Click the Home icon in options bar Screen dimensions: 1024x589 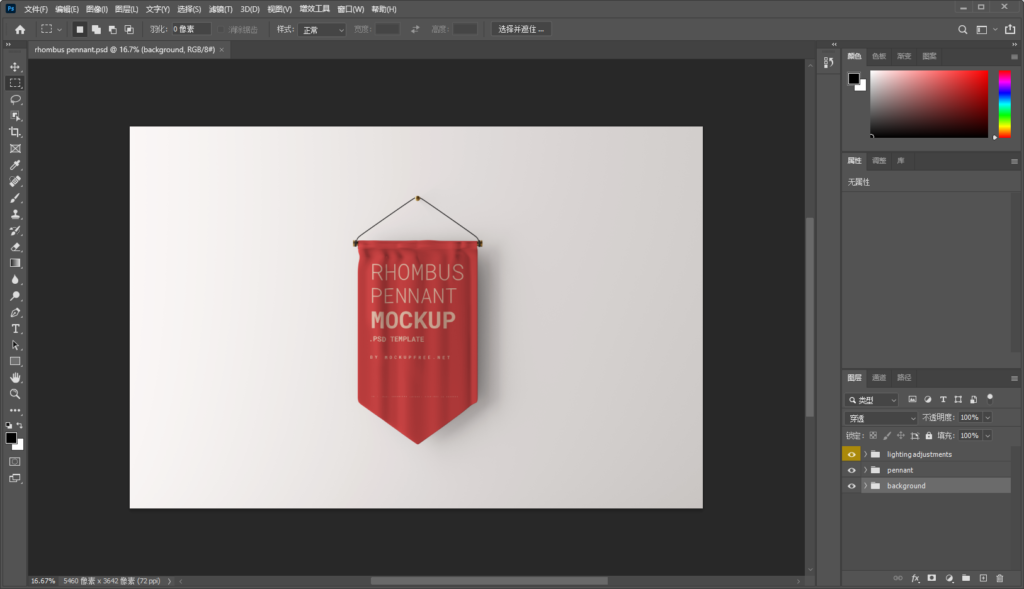[20, 29]
